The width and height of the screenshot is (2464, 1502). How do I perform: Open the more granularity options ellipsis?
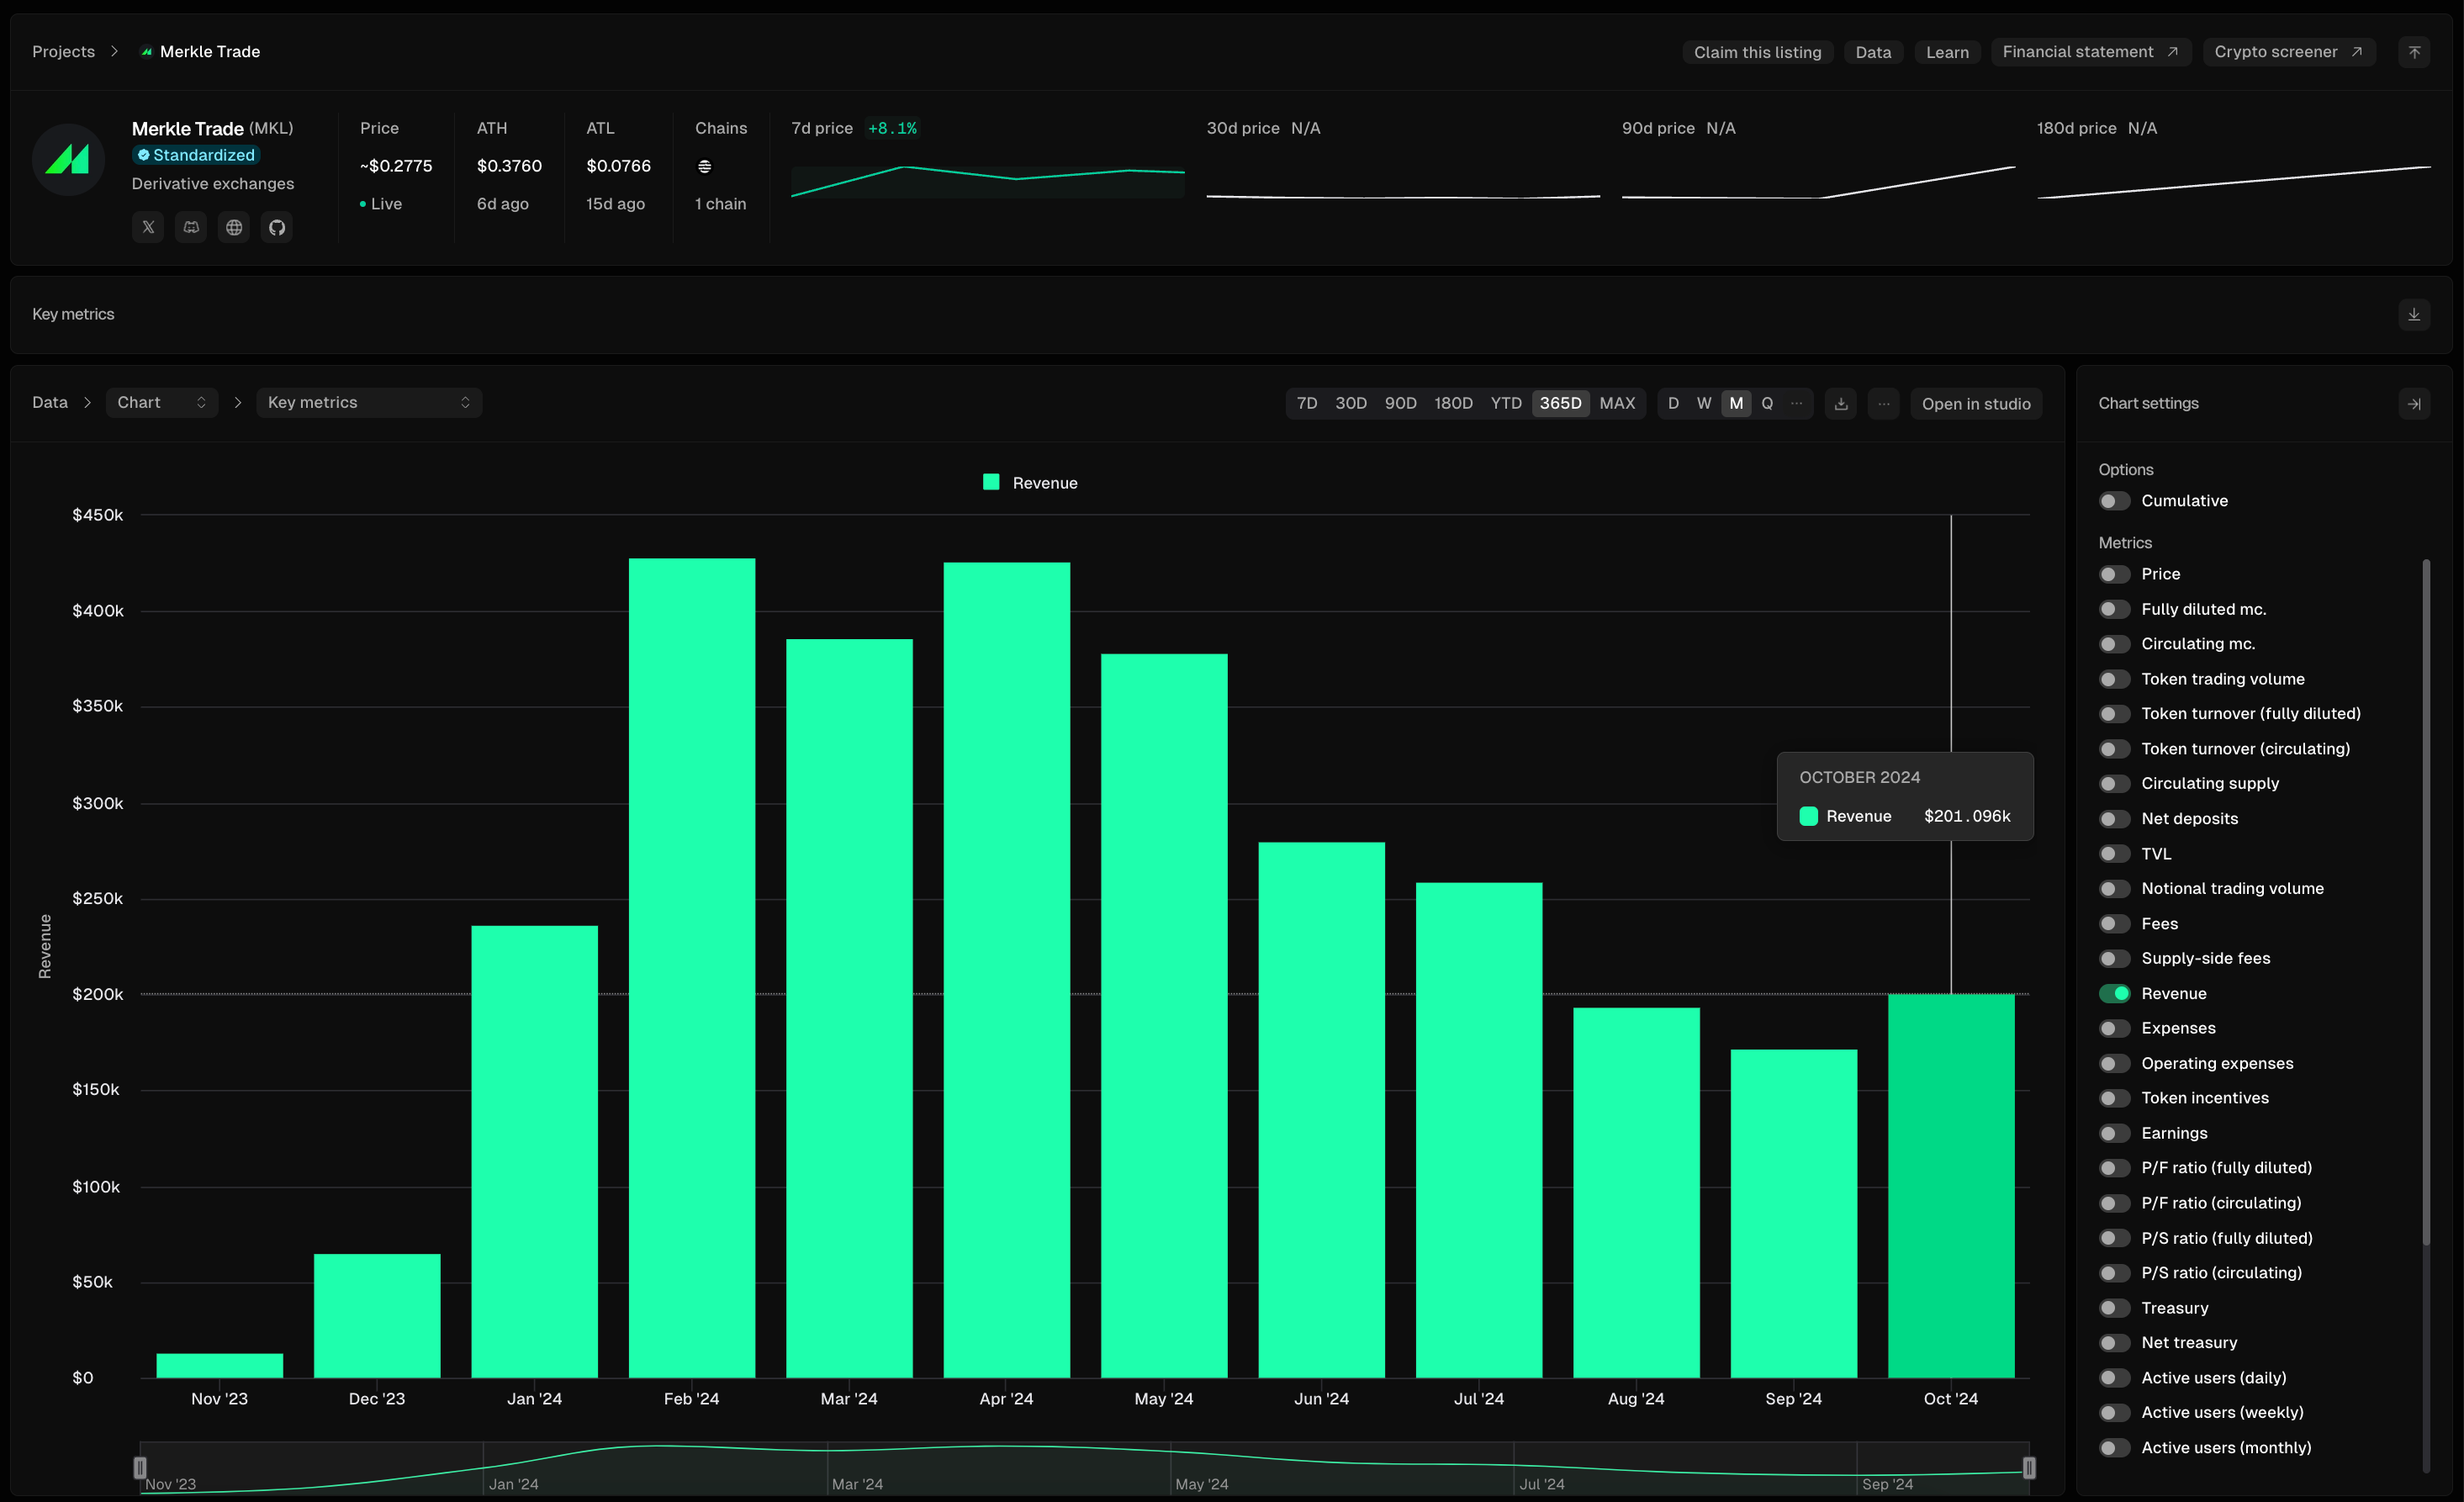coord(1797,403)
